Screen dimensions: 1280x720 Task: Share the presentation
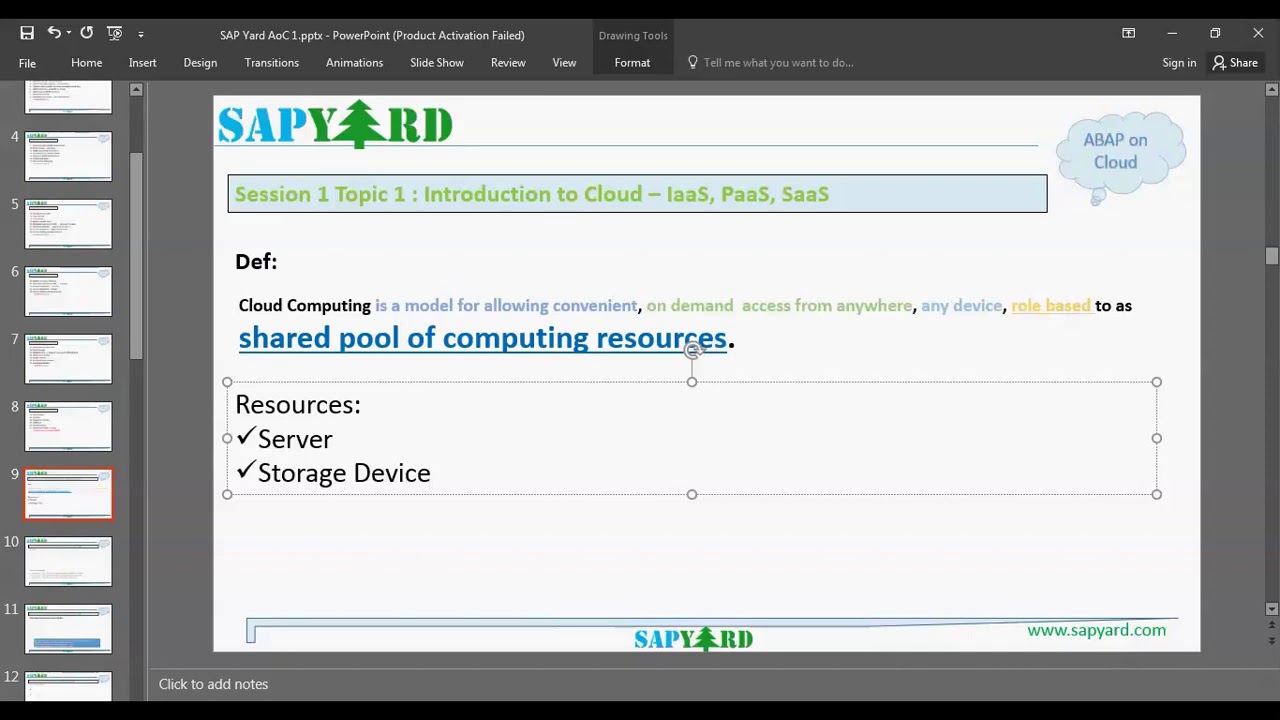[1235, 62]
